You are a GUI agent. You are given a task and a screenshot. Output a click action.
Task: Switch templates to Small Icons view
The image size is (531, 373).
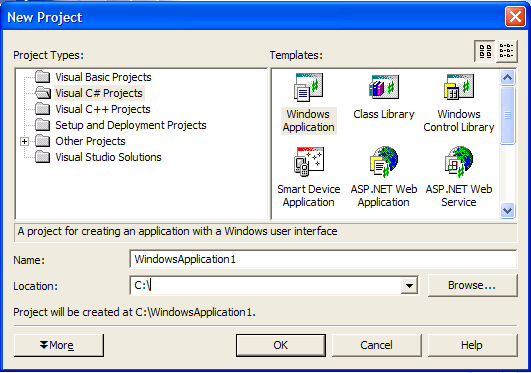[x=507, y=51]
